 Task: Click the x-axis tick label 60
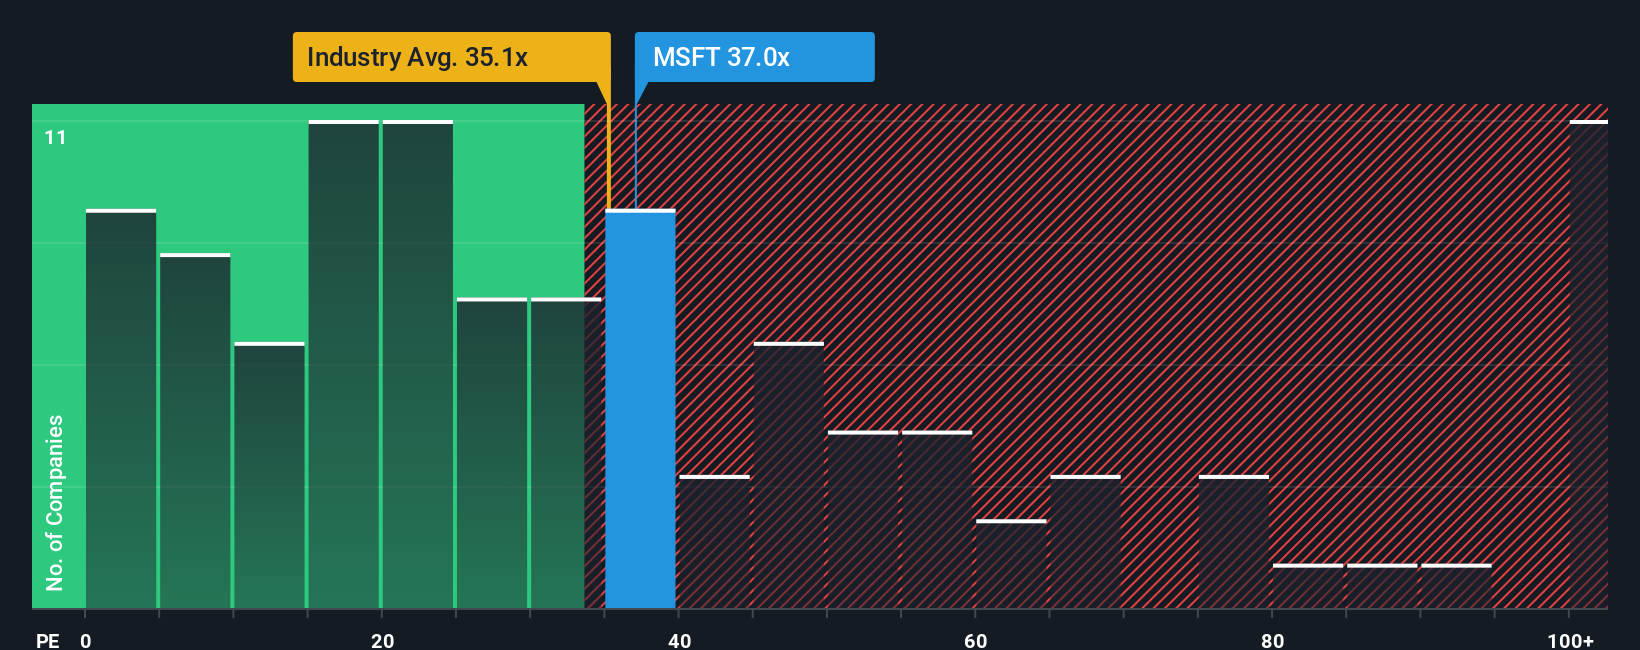click(x=976, y=640)
